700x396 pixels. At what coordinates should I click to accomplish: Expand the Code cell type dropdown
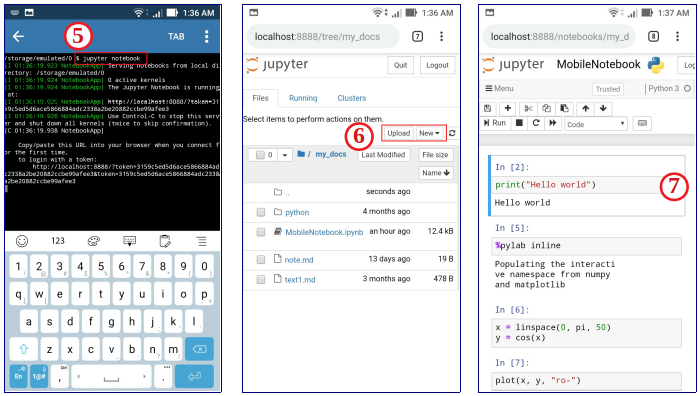click(x=596, y=124)
